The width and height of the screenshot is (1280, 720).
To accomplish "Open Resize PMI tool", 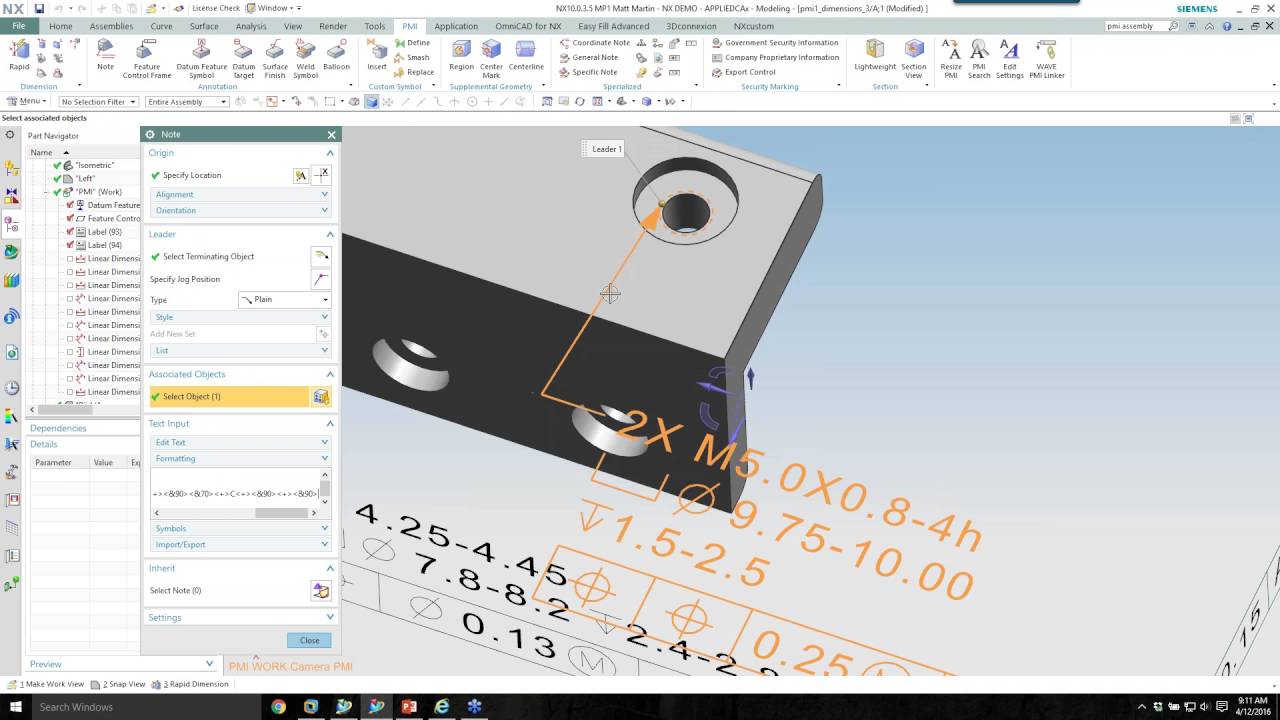I will pos(951,59).
